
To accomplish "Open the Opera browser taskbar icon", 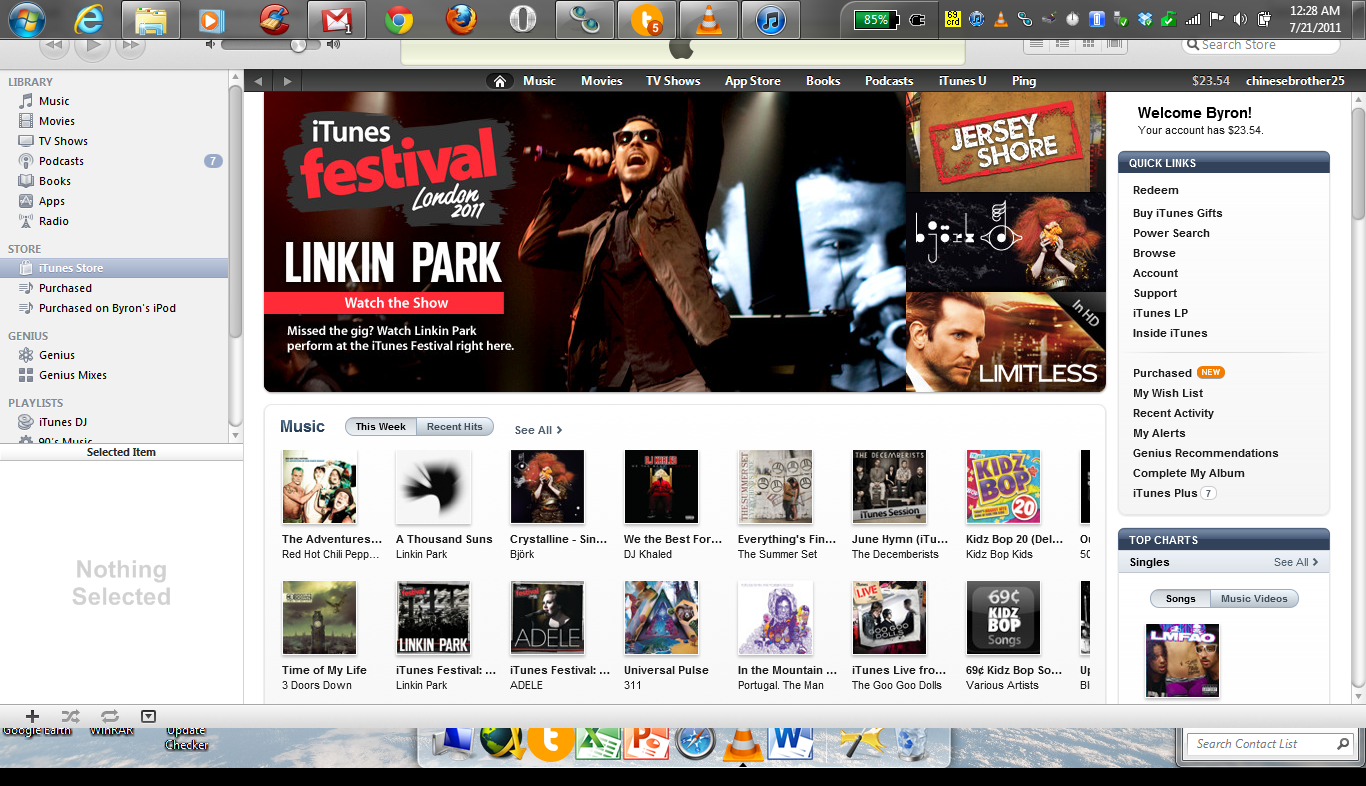I will [523, 19].
